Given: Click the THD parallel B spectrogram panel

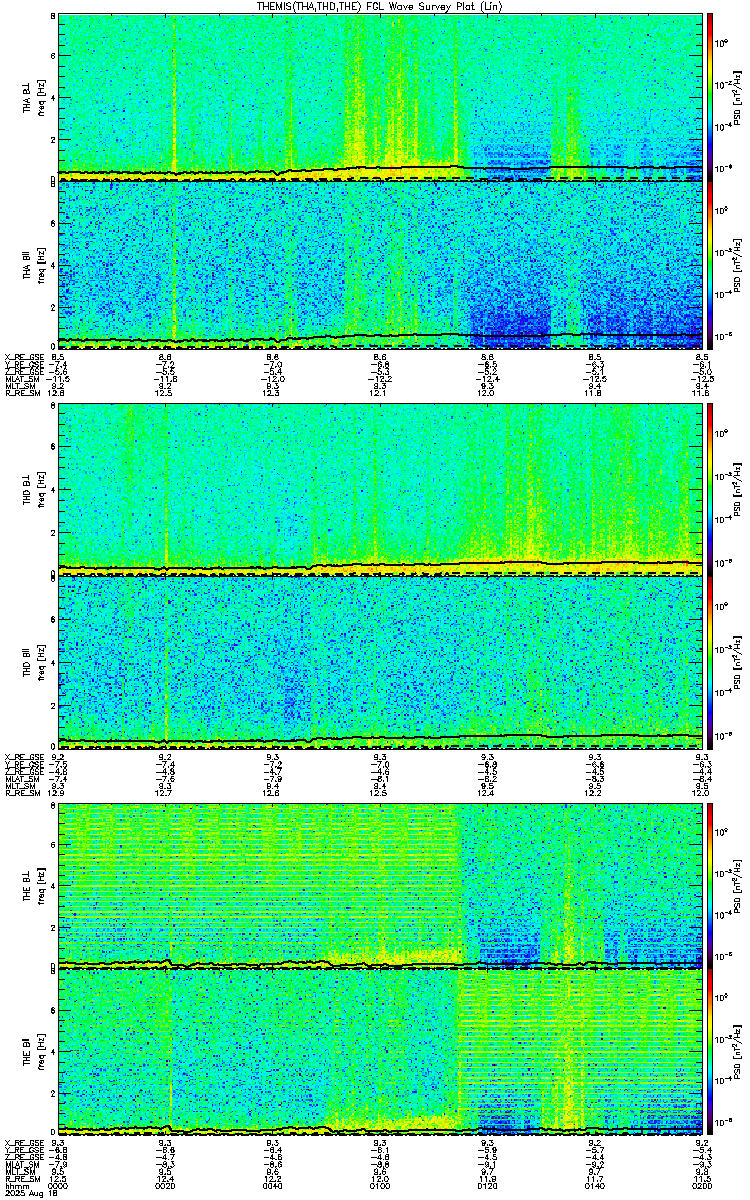Looking at the screenshot, I should (x=380, y=657).
